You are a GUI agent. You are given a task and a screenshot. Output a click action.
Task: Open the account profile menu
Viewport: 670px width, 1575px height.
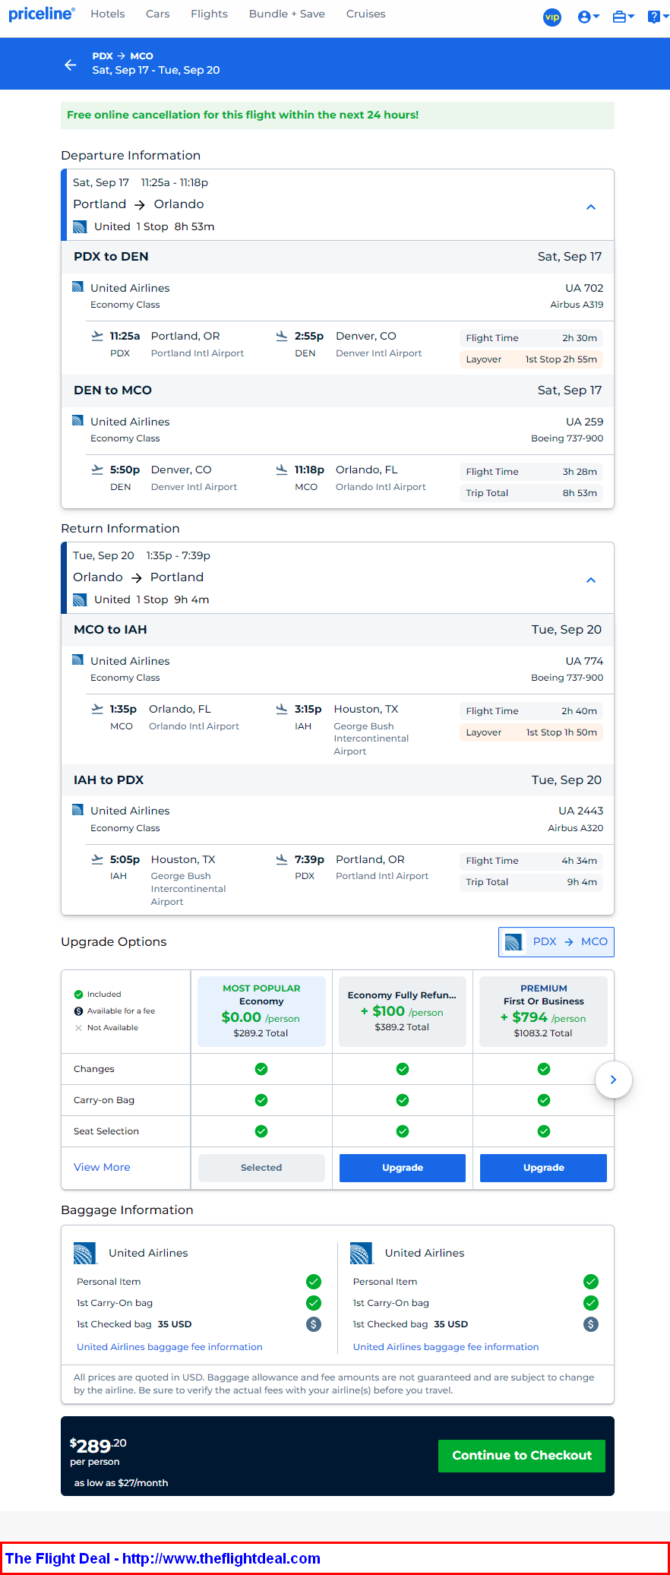point(589,17)
